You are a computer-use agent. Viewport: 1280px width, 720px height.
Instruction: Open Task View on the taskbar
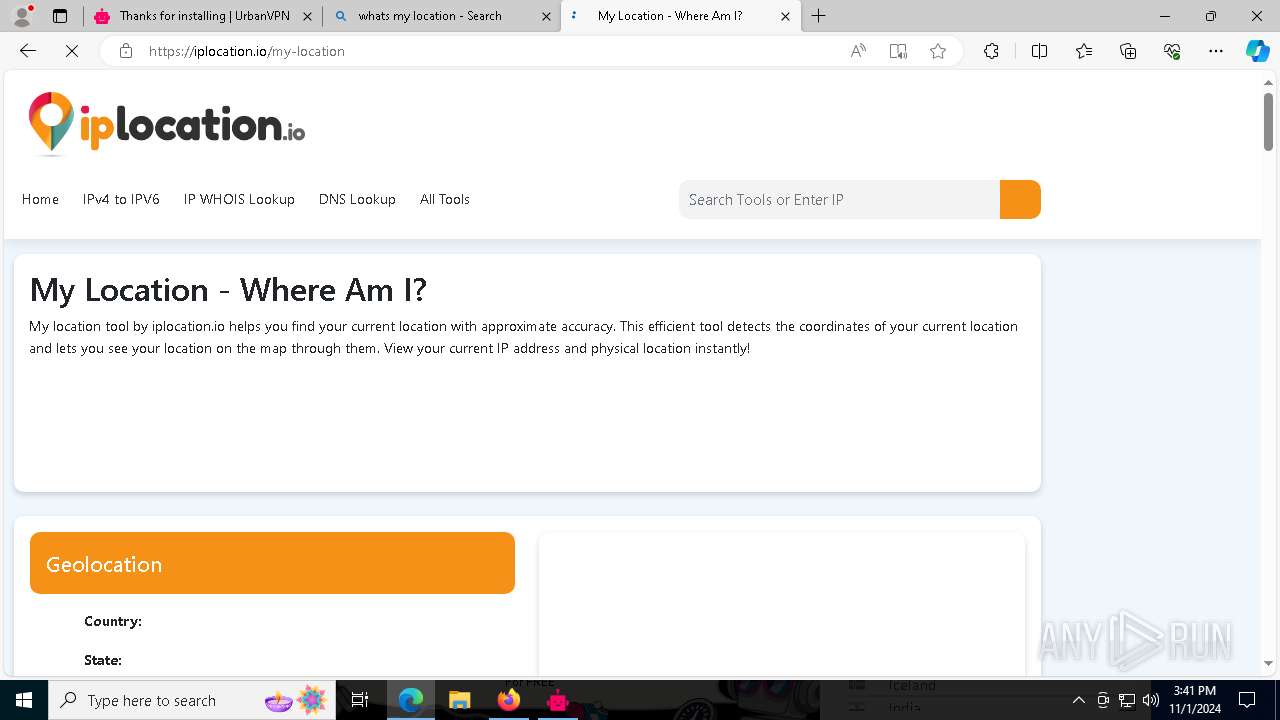tap(360, 700)
